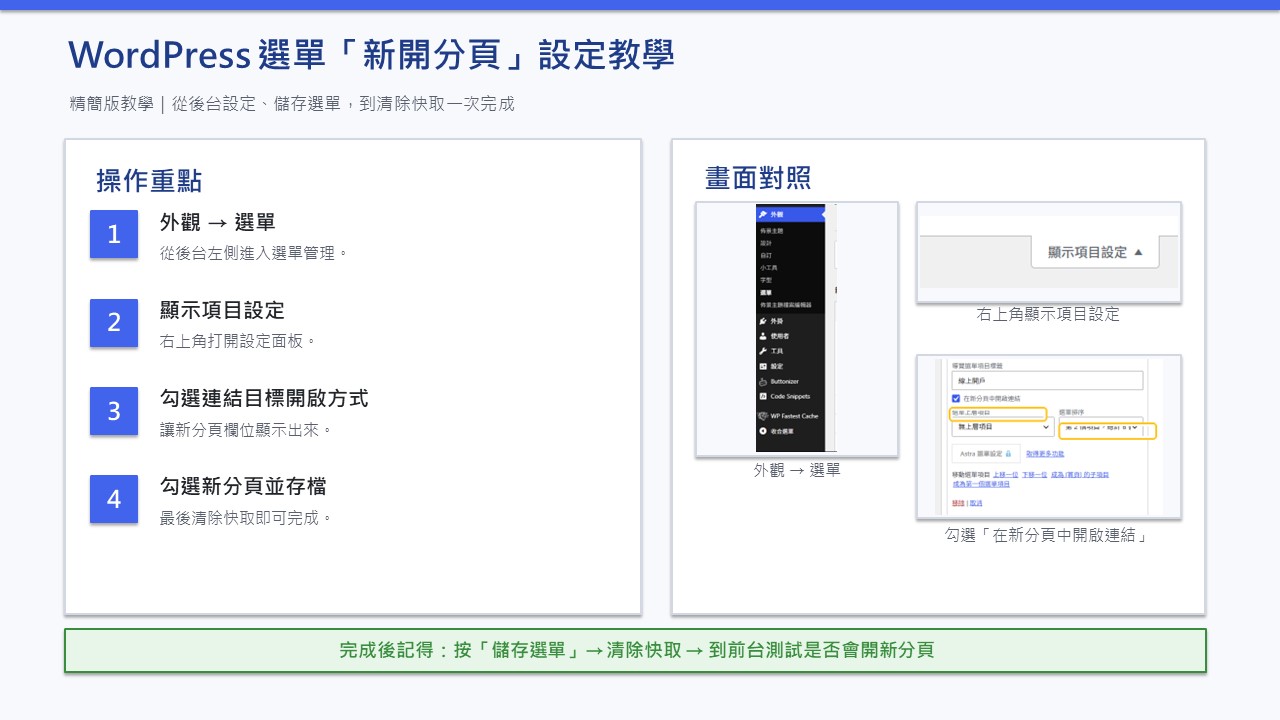Click the 成為 (首頁) 的子項目 link
Viewport: 1280px width, 720px height.
1081,475
